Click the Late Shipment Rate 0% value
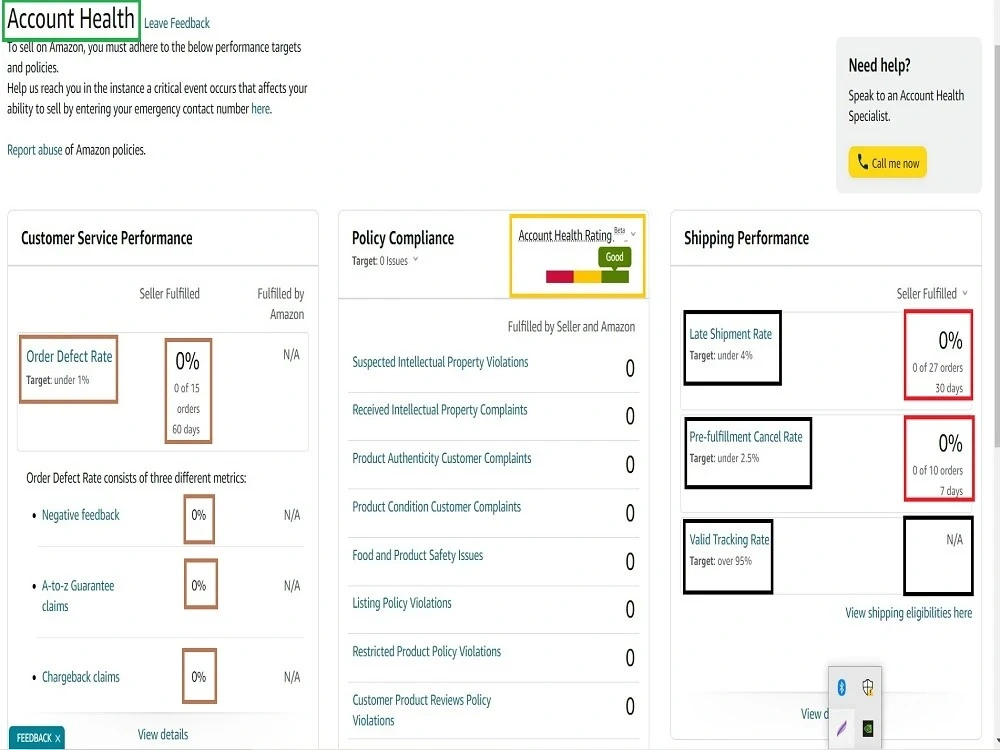Screen dimensions: 1000x750 (950, 340)
